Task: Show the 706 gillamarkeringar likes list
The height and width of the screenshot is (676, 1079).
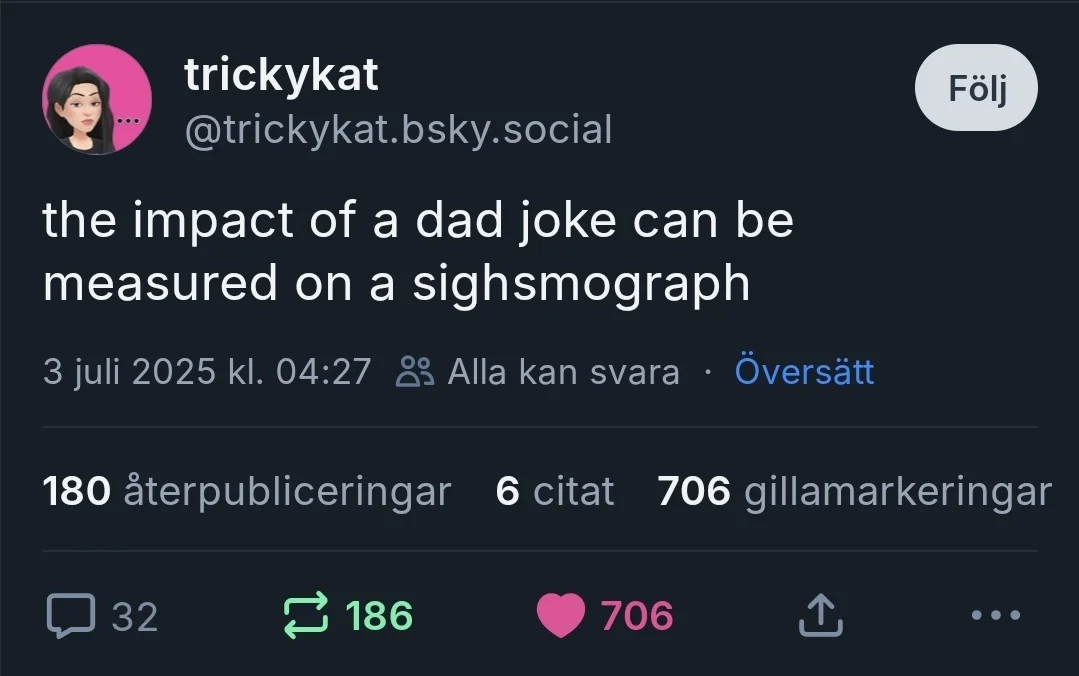Action: [854, 491]
